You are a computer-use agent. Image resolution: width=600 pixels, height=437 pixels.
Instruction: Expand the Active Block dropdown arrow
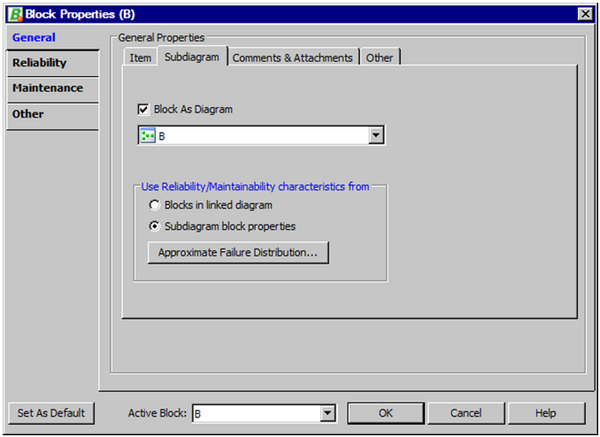tap(328, 413)
